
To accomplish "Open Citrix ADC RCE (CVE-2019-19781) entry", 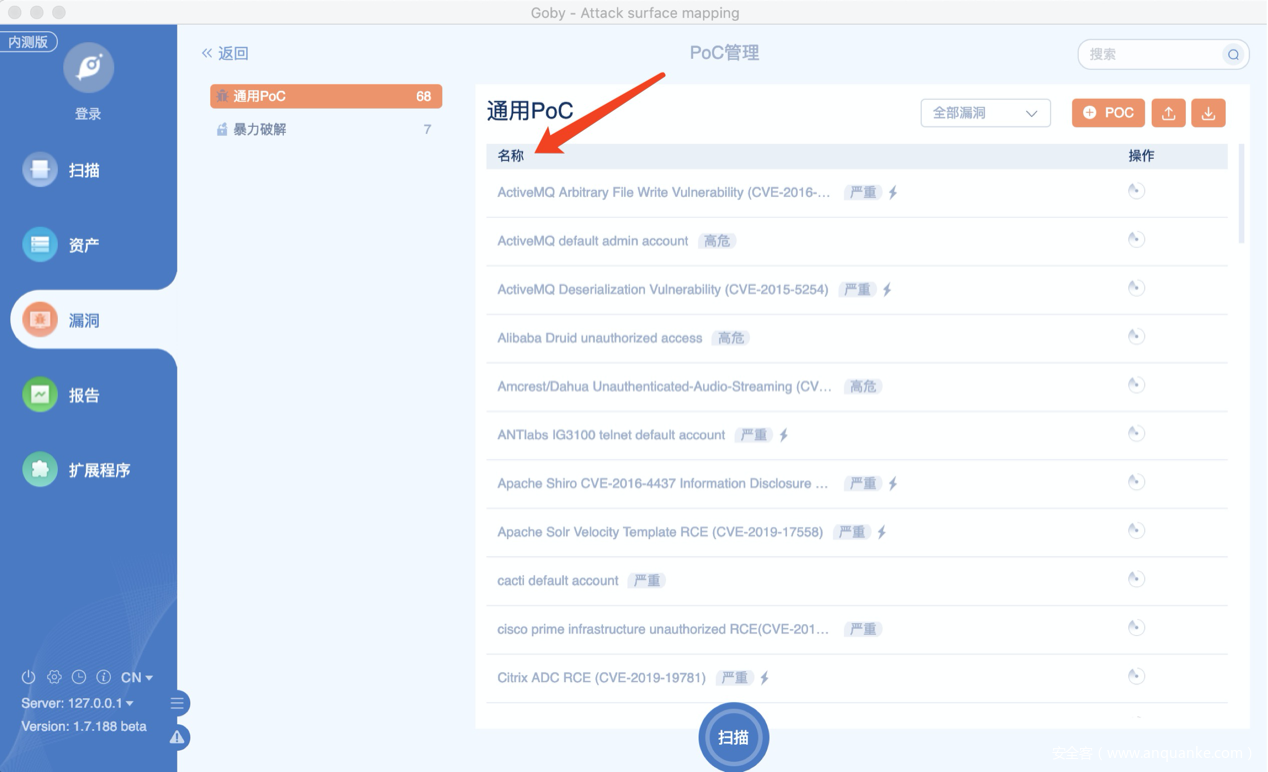I will (x=601, y=678).
